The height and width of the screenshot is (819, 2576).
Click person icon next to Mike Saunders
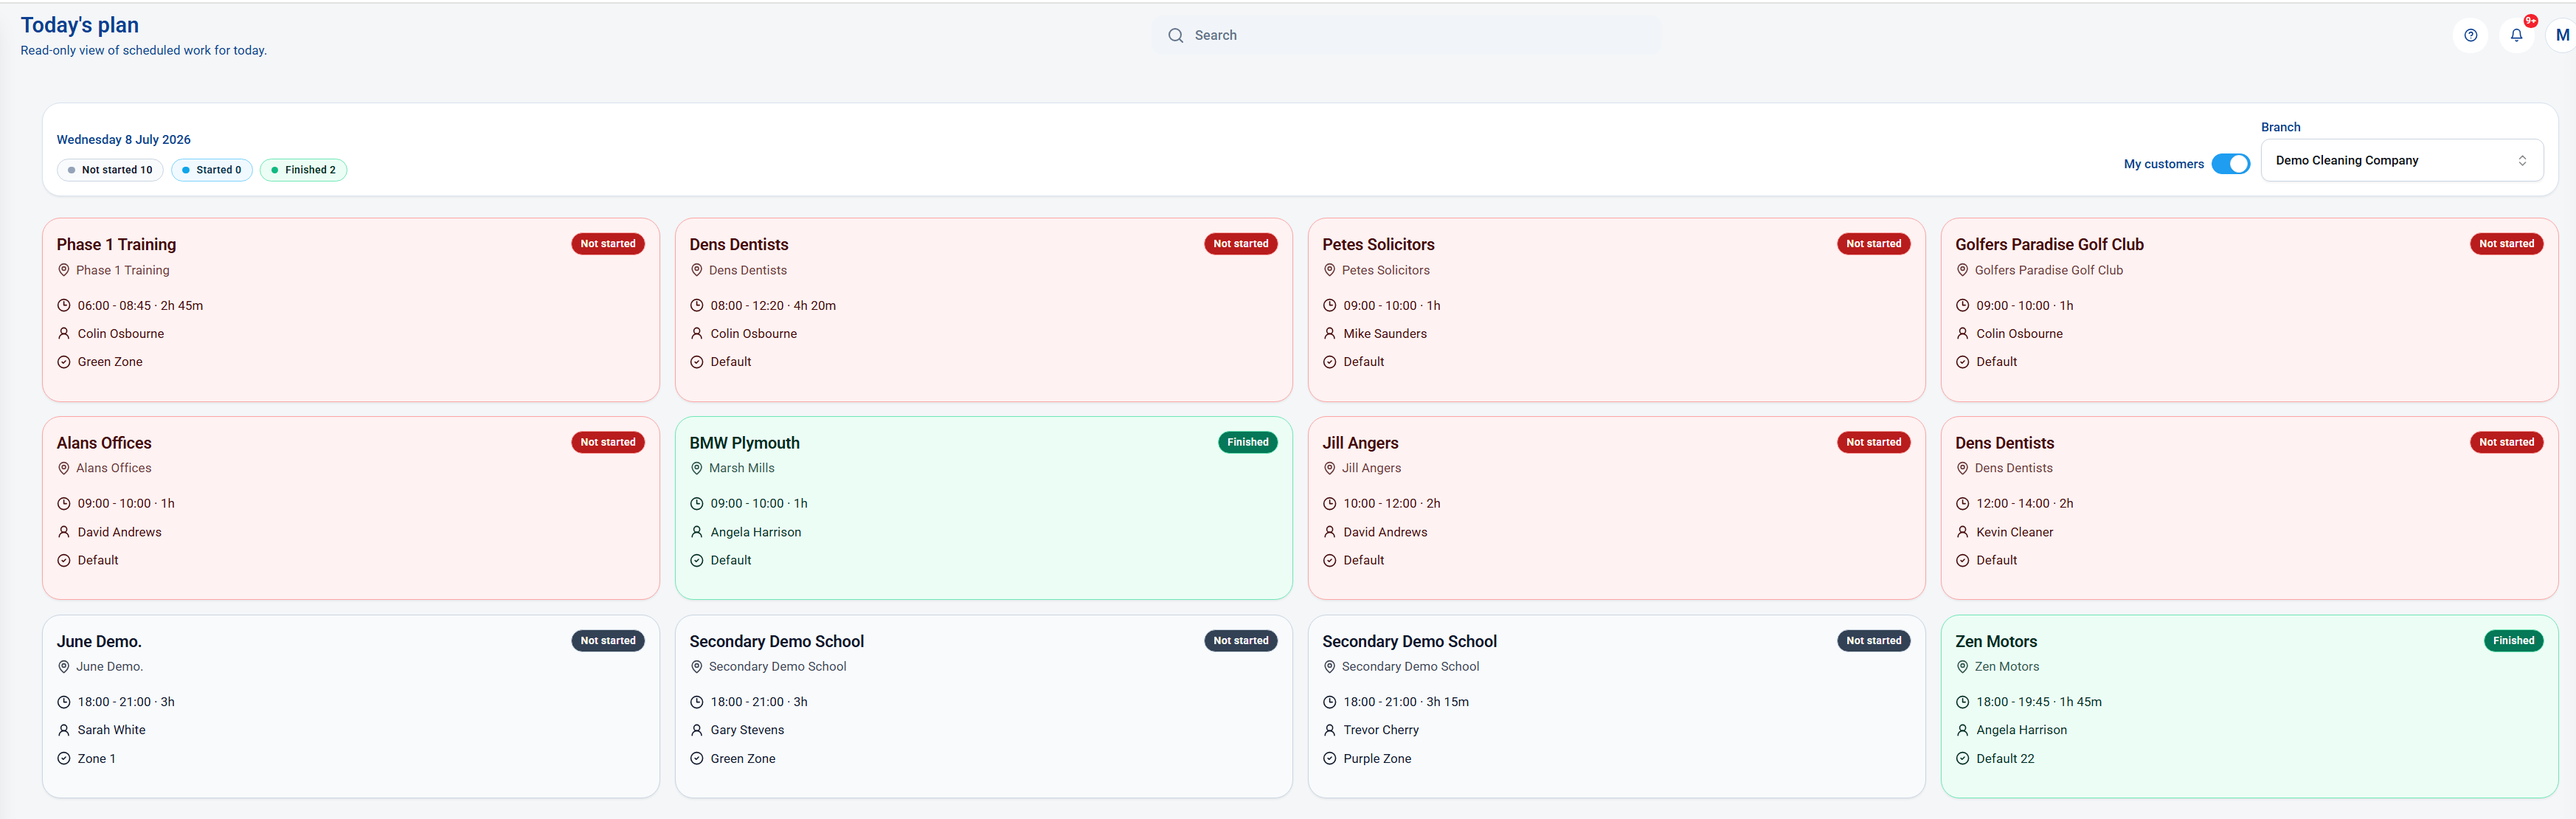1329,334
